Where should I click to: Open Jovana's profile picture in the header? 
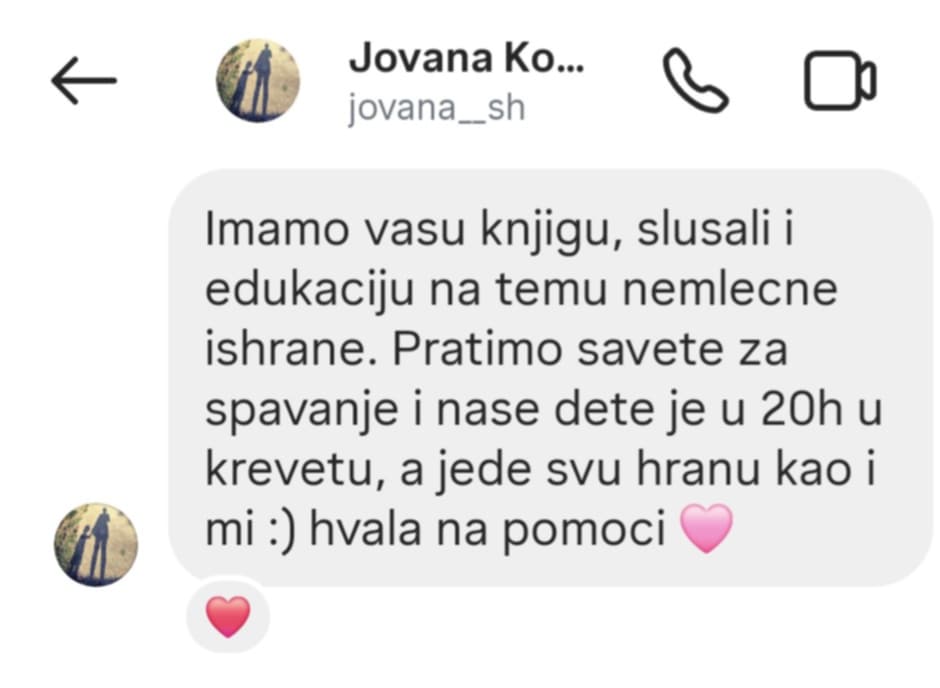258,80
